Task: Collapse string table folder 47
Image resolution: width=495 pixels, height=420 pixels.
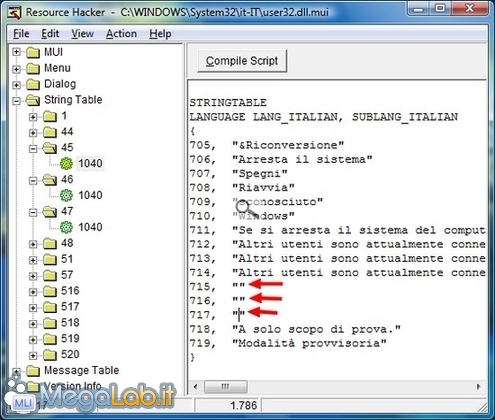Action: click(x=33, y=212)
